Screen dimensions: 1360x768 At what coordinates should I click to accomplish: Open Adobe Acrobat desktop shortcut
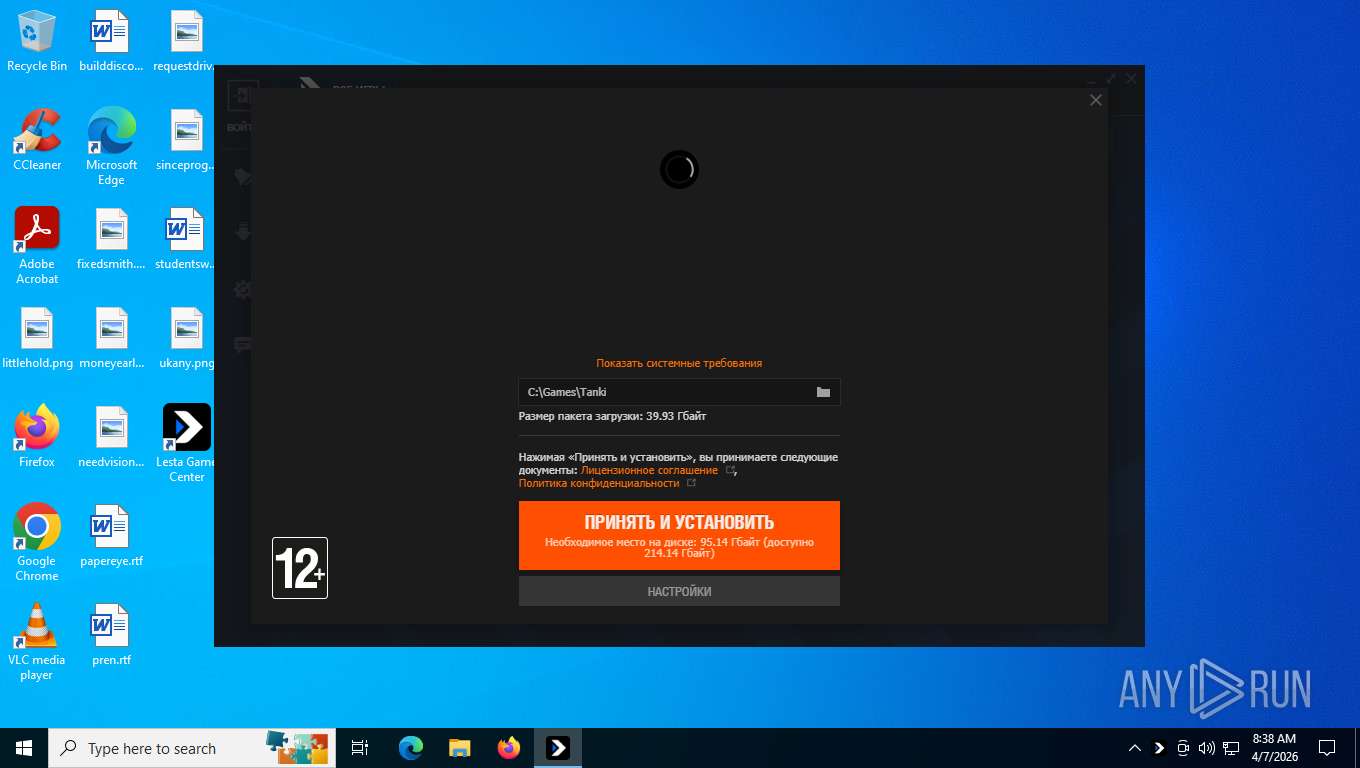37,246
